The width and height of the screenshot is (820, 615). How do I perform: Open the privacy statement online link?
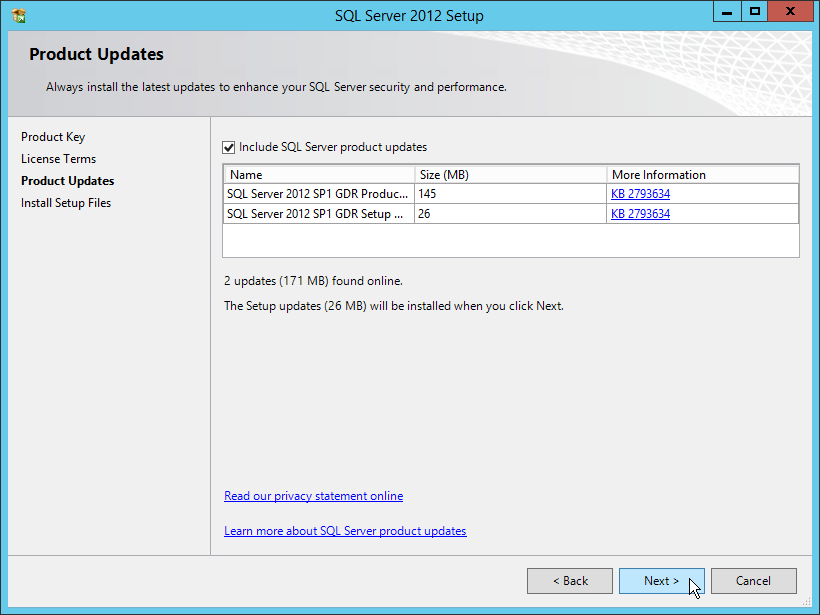tap(313, 495)
